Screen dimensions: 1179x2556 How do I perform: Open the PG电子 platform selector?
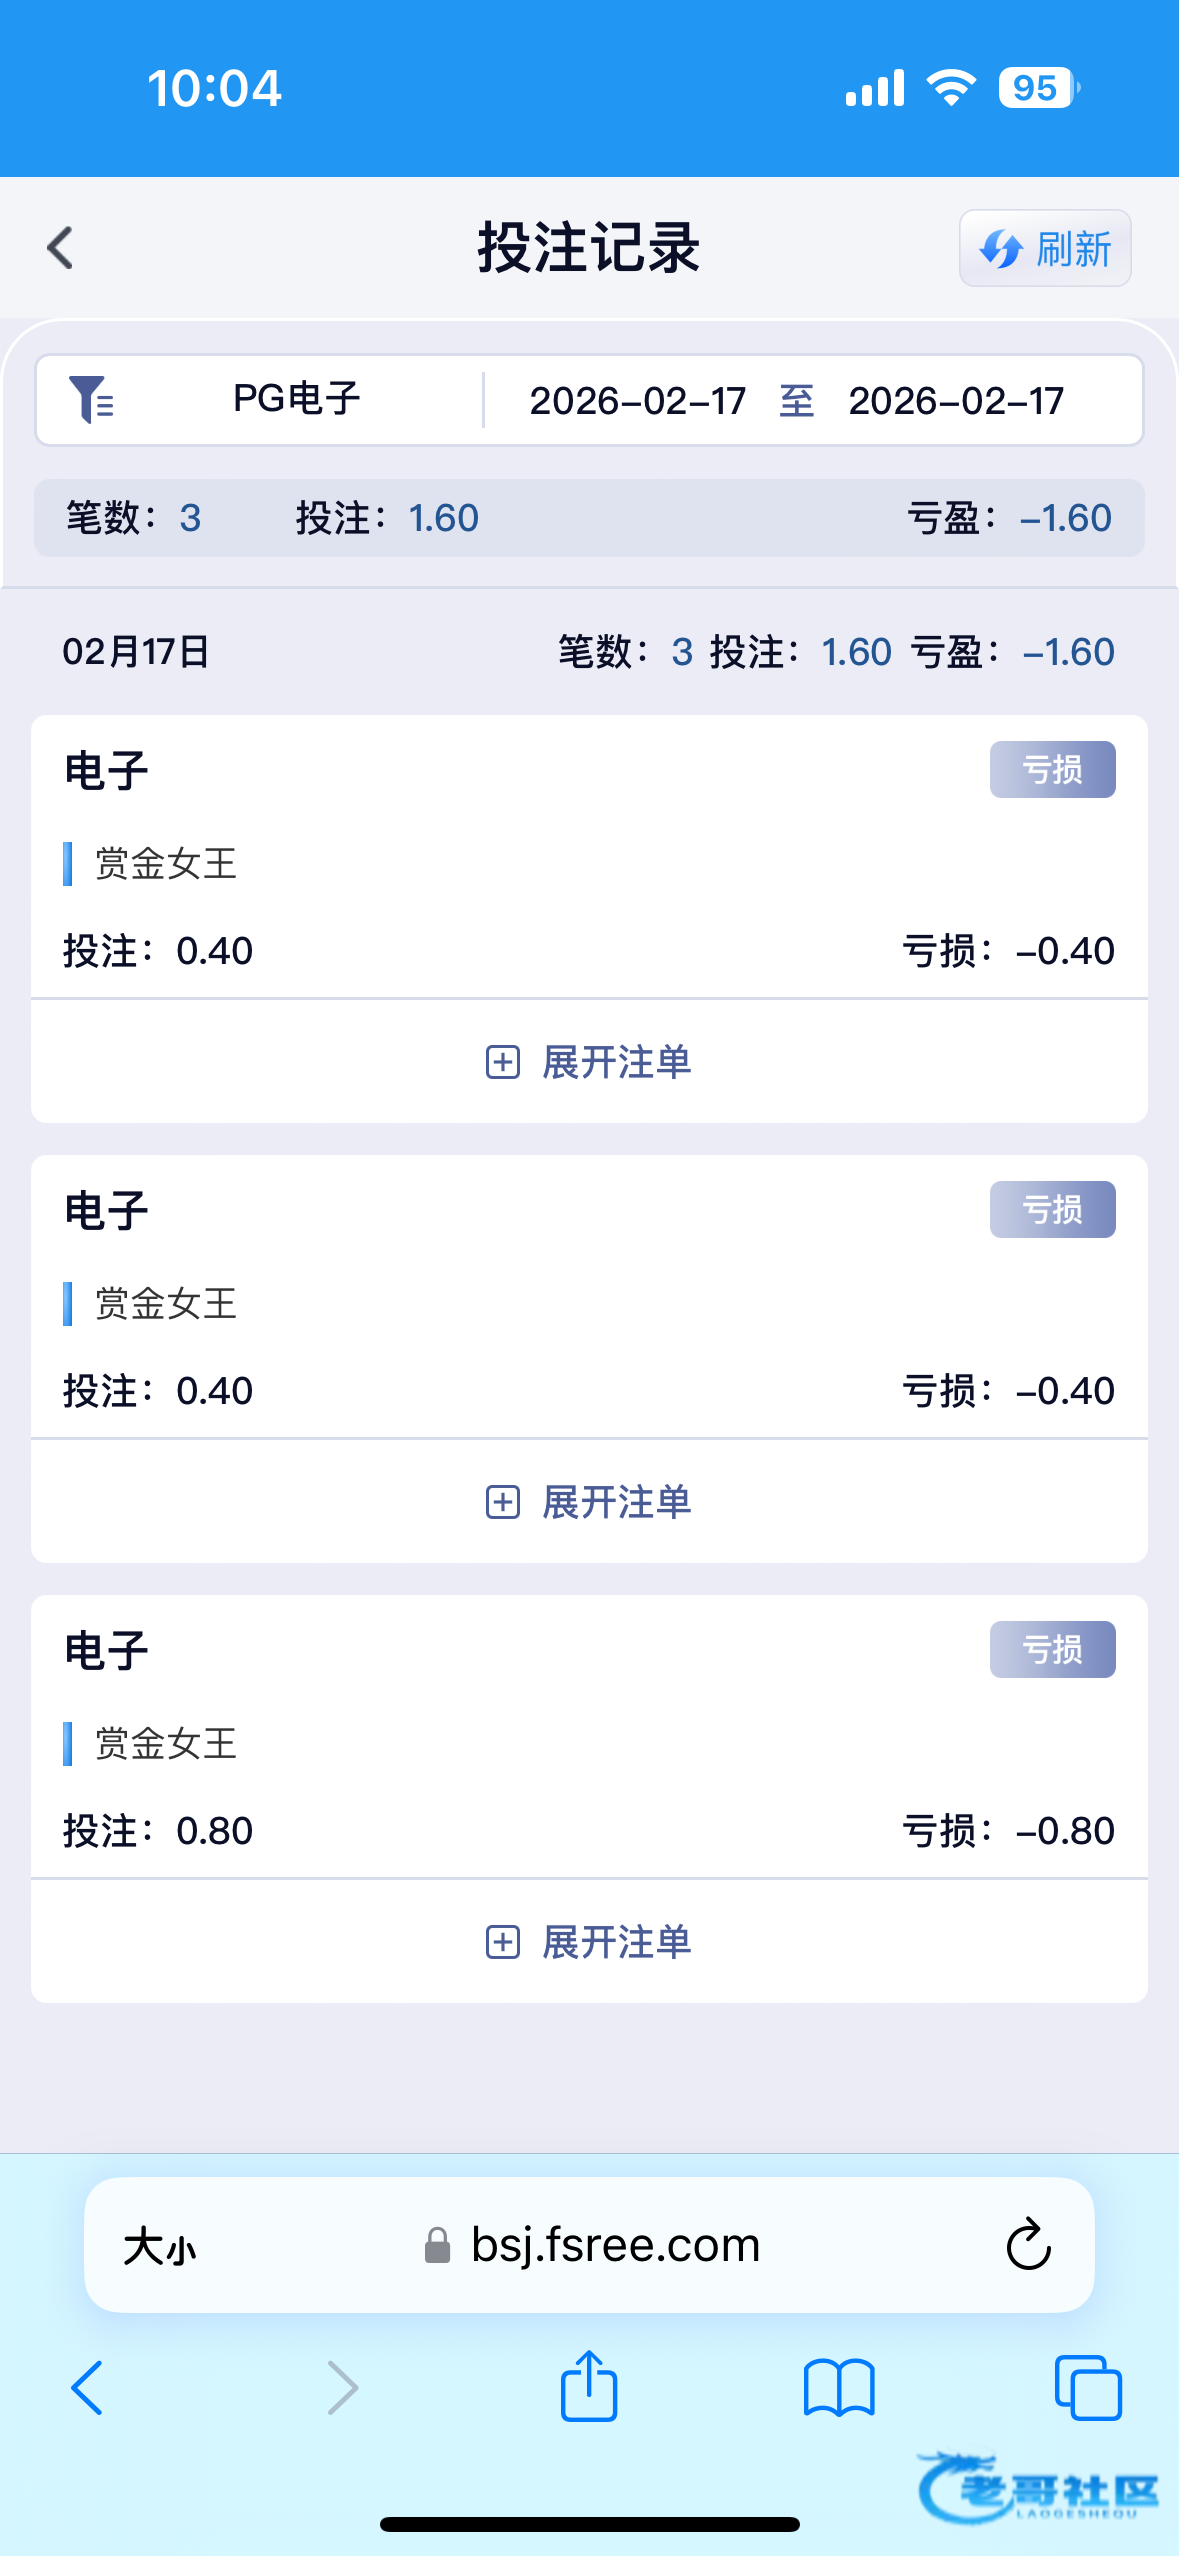(x=296, y=400)
